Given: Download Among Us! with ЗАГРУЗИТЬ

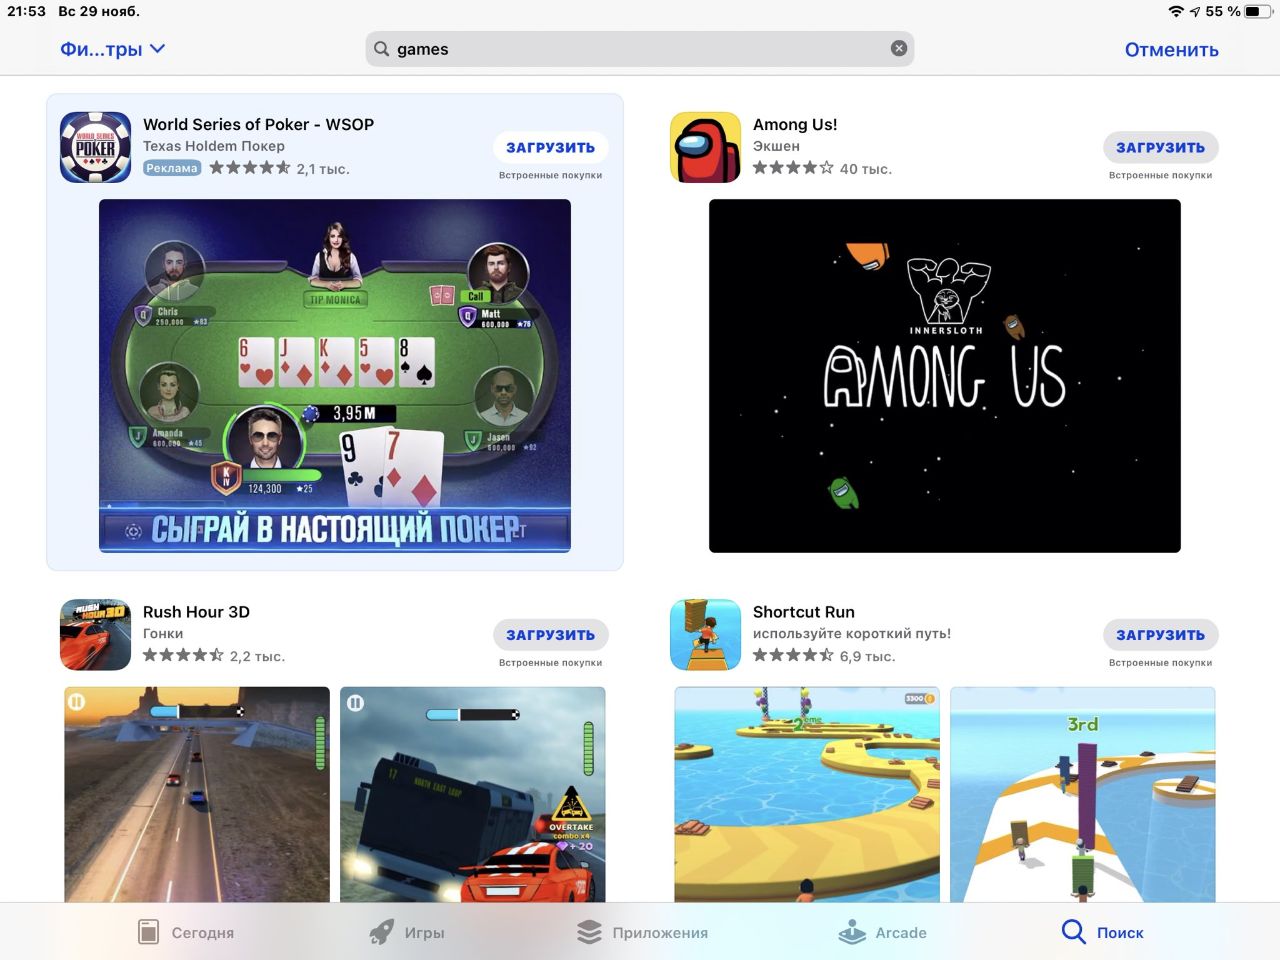Looking at the screenshot, I should coord(1160,147).
